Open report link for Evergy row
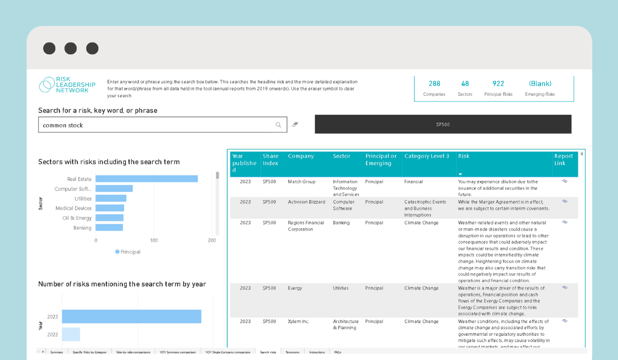 [x=564, y=288]
